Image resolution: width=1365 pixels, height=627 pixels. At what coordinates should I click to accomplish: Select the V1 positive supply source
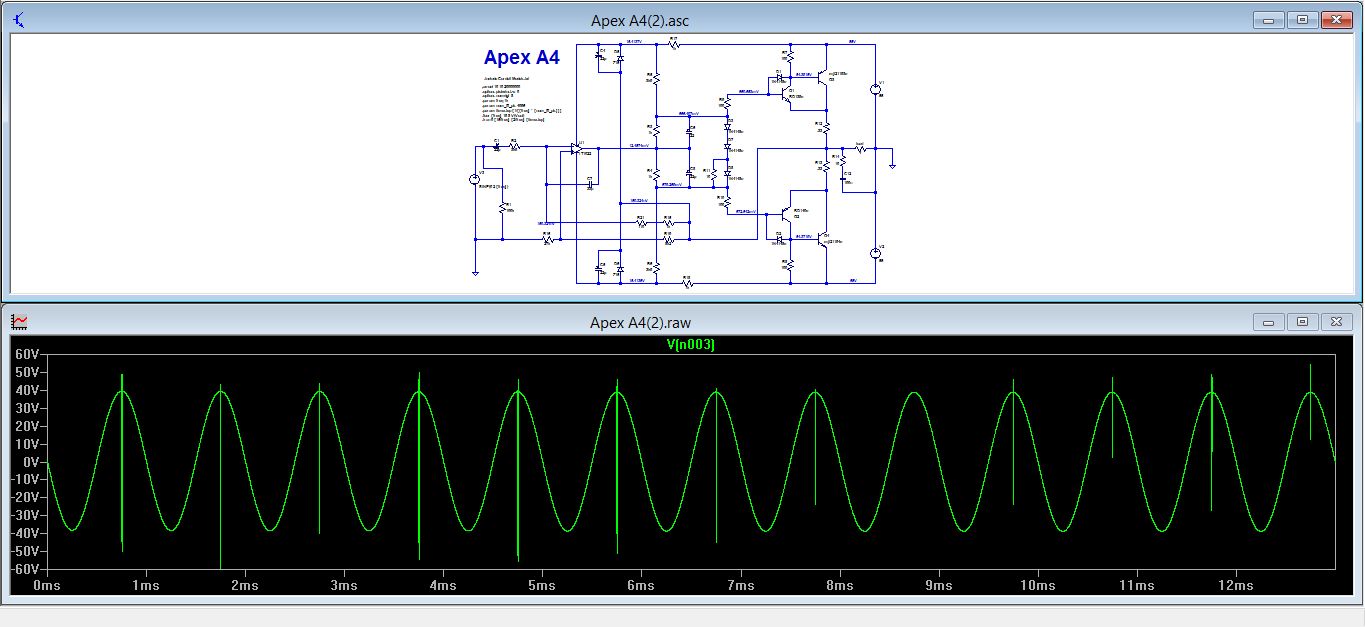[876, 89]
